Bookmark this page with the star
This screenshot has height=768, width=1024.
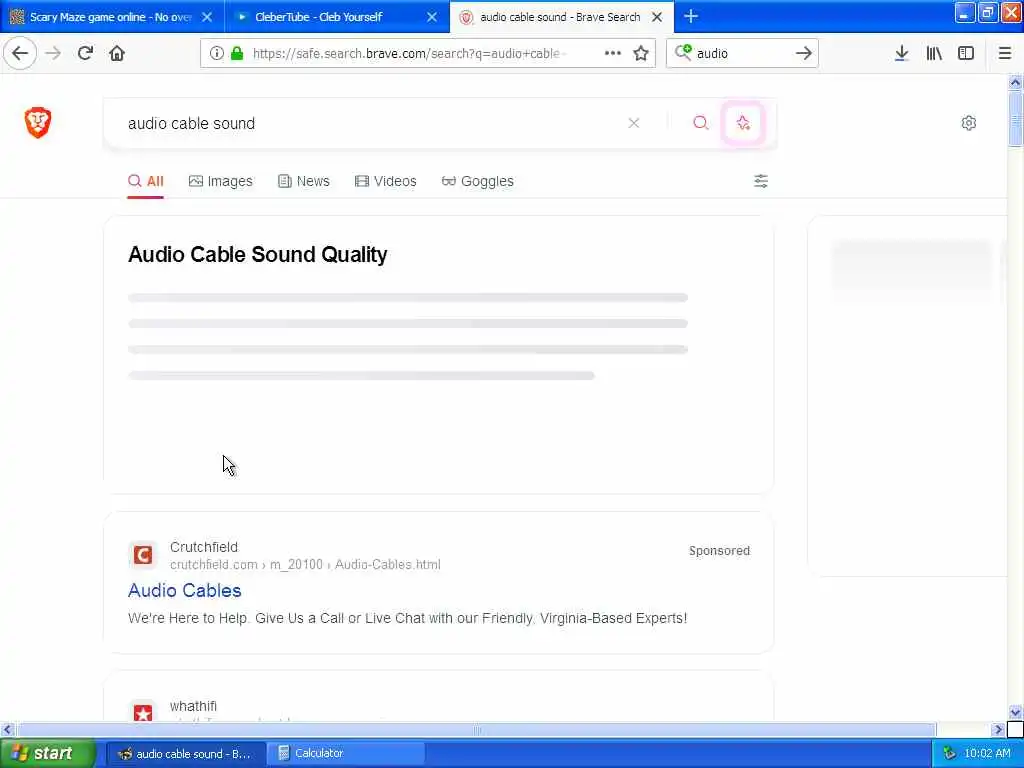[x=641, y=53]
